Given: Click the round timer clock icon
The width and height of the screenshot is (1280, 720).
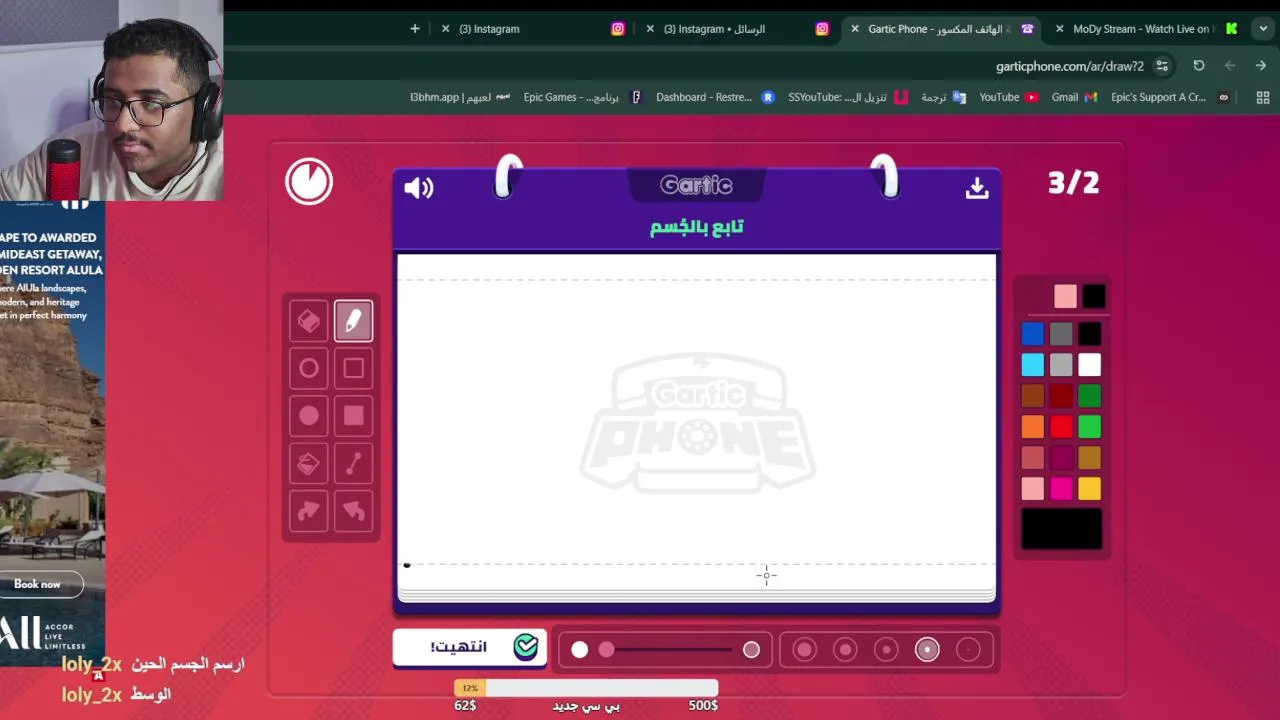Looking at the screenshot, I should coord(309,182).
